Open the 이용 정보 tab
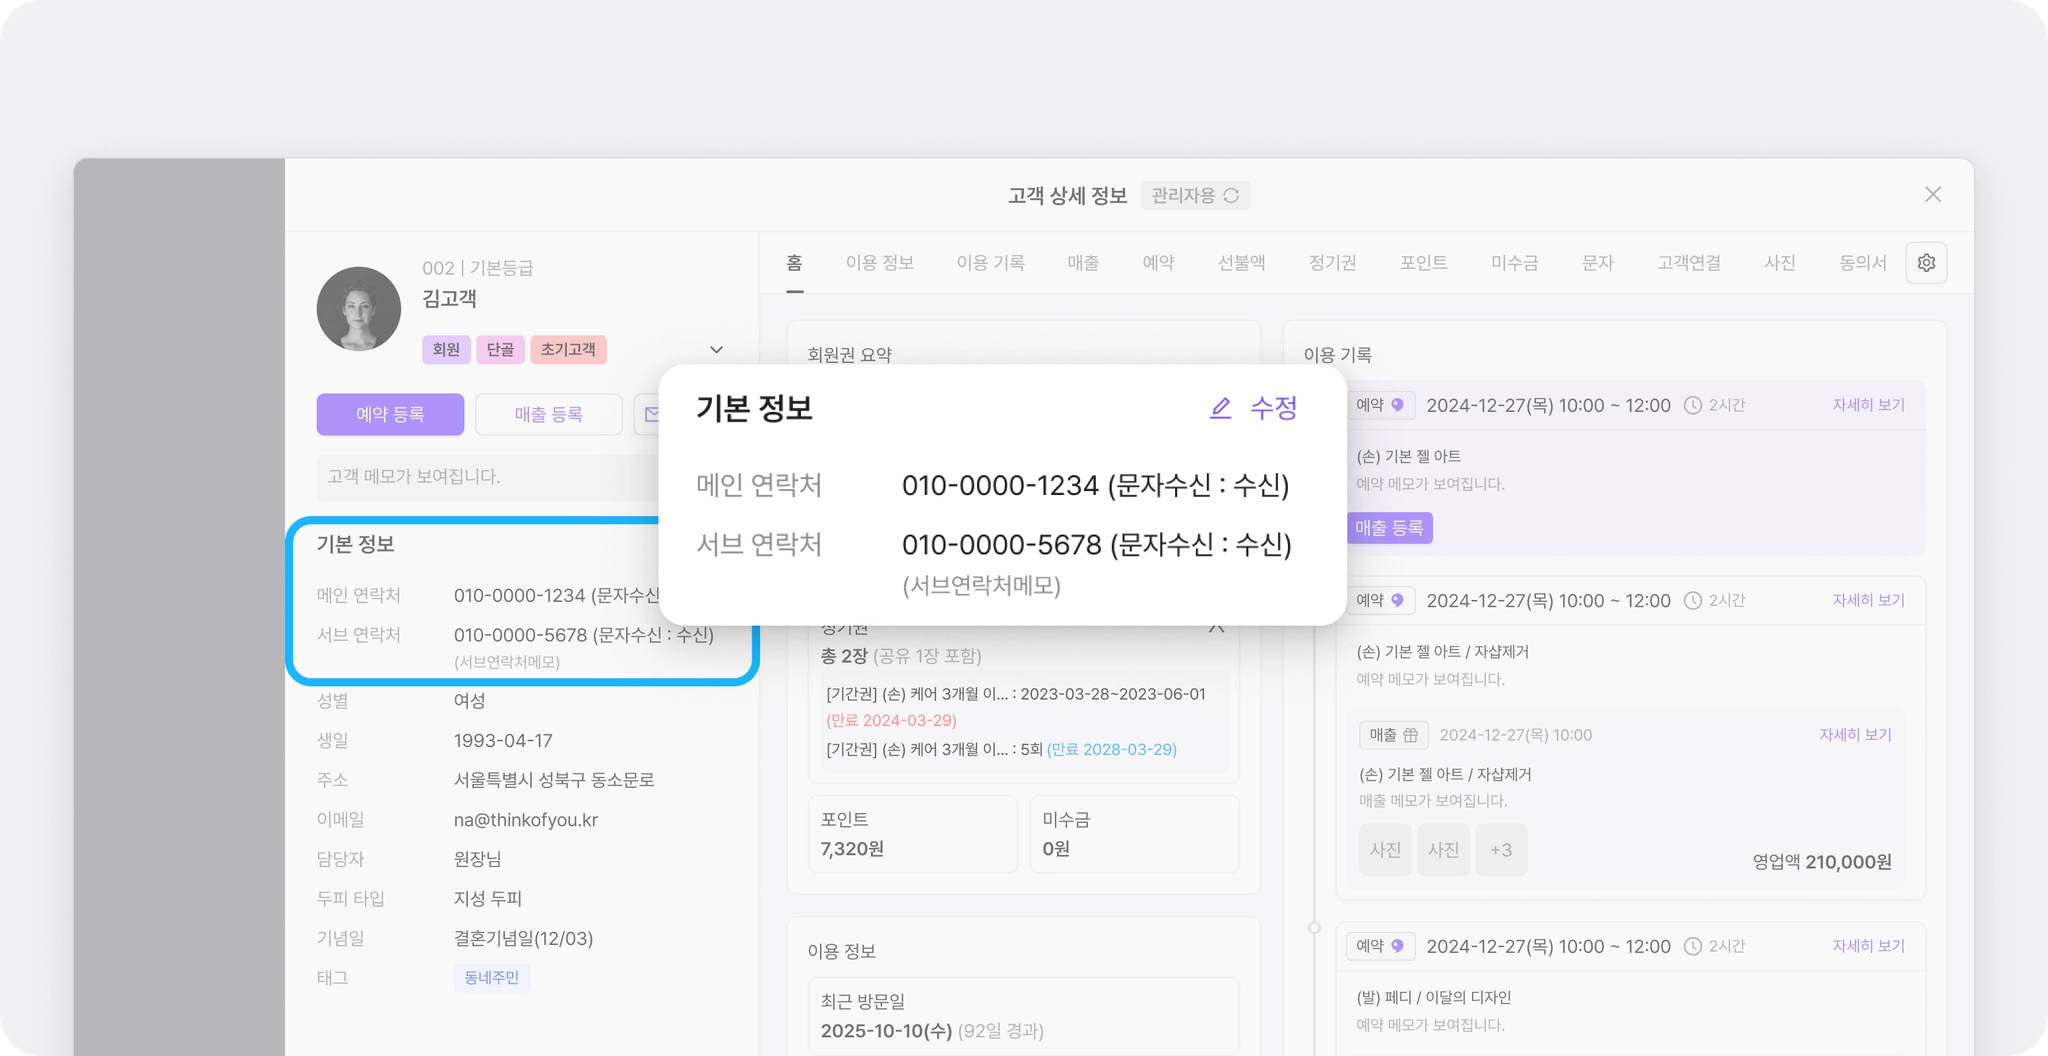 coord(880,263)
